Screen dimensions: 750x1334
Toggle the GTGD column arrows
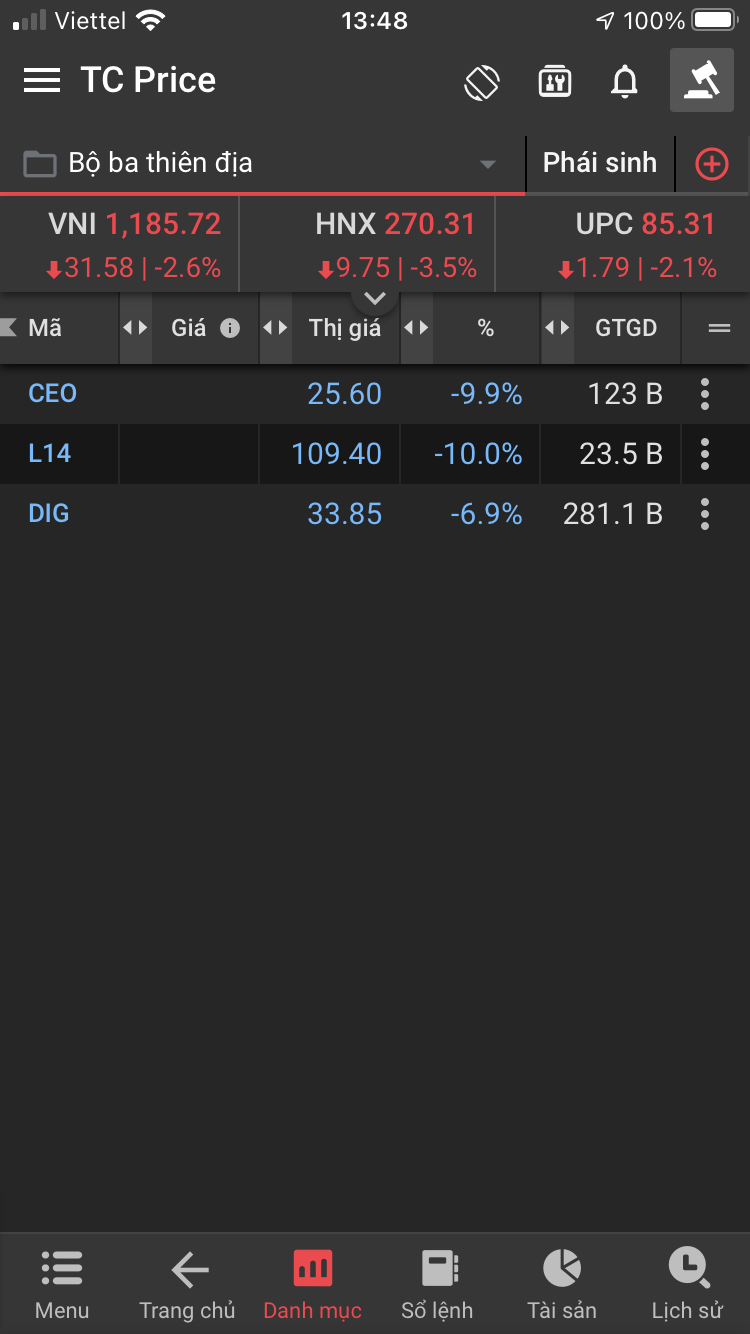[x=557, y=328]
